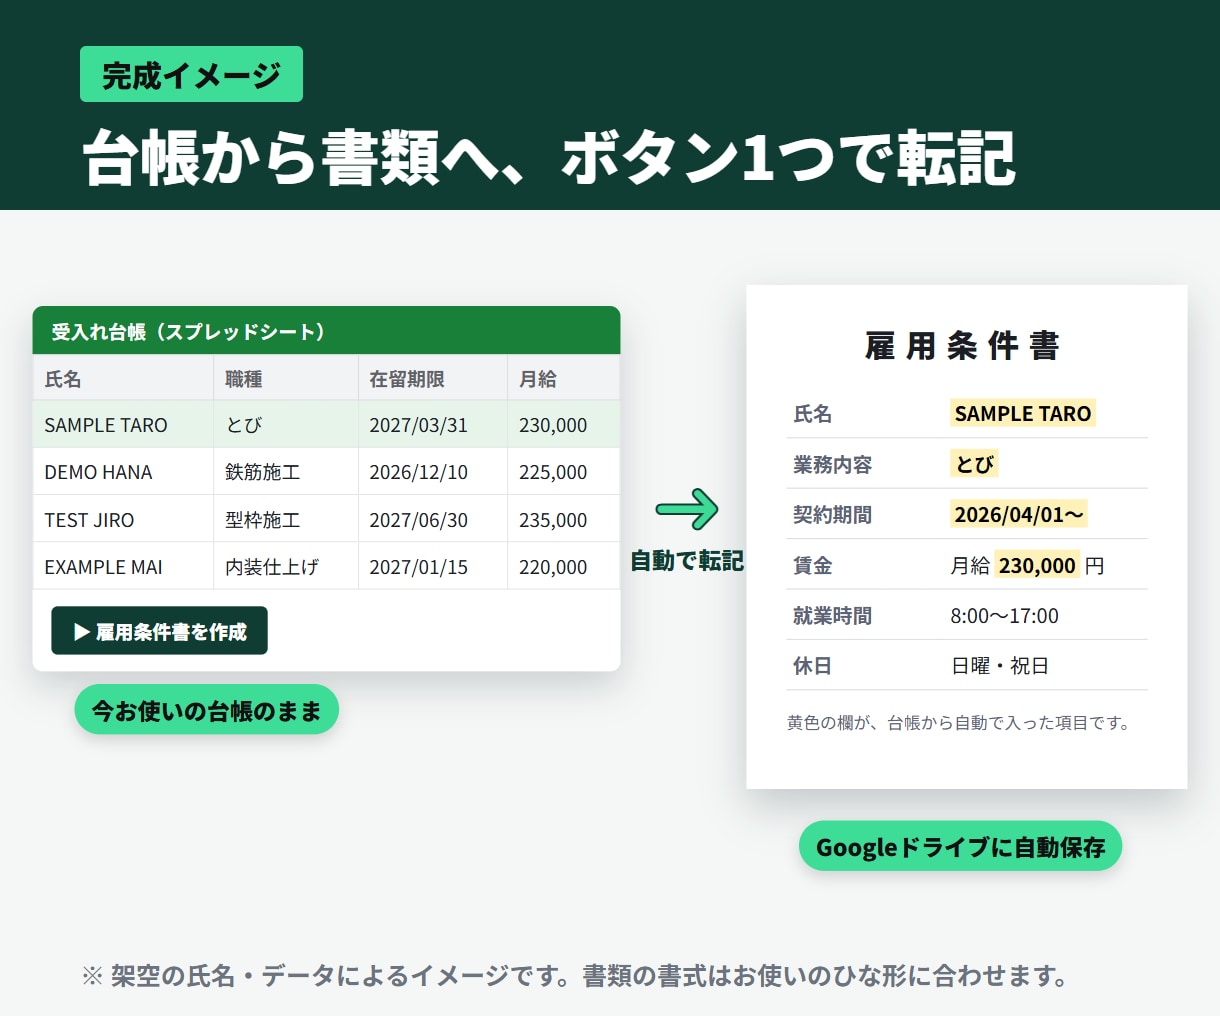1220x1016 pixels.
Task: Select the SAMPLE TARO cell in the ledger
Action: (123, 425)
